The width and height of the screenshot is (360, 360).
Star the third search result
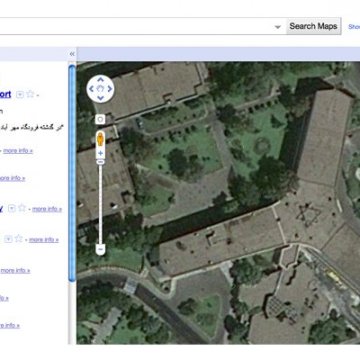point(22,208)
